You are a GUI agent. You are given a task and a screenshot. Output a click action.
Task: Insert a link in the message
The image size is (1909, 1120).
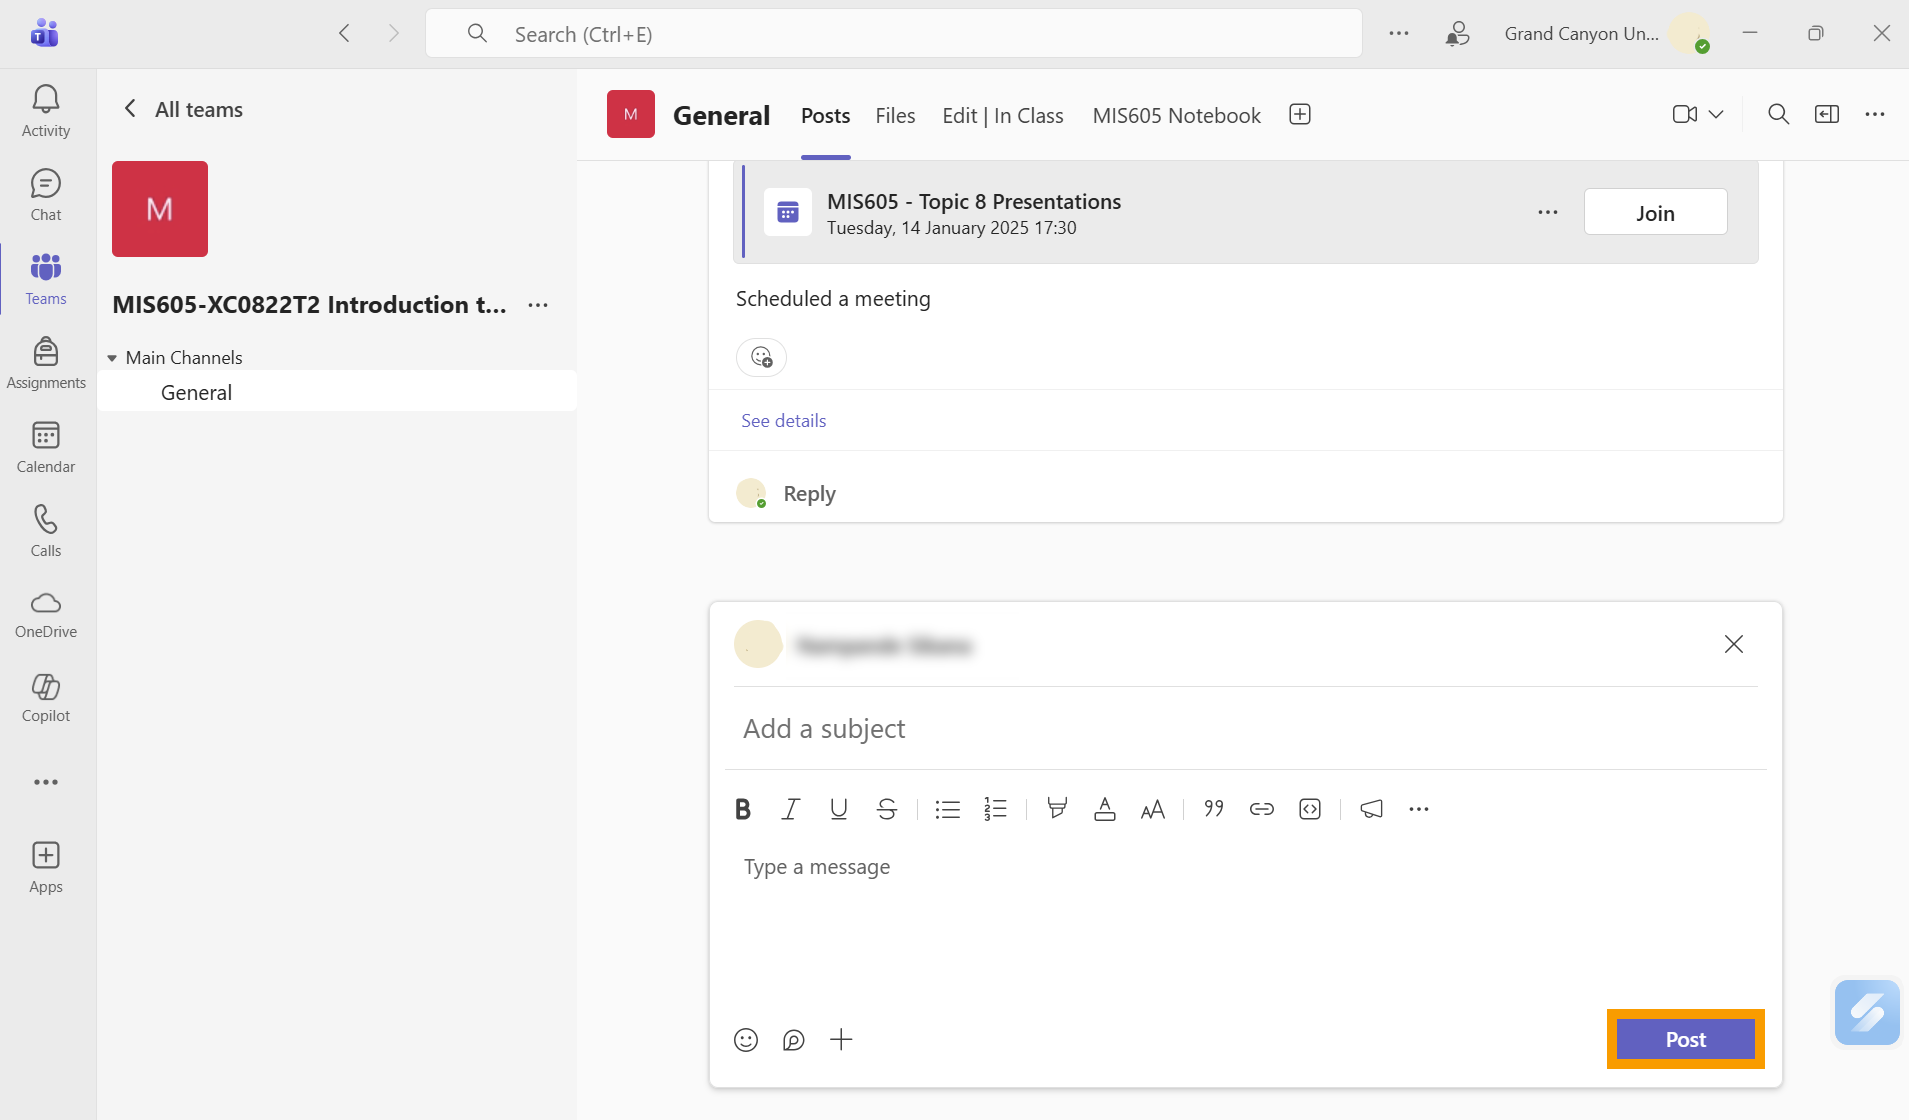pos(1261,809)
